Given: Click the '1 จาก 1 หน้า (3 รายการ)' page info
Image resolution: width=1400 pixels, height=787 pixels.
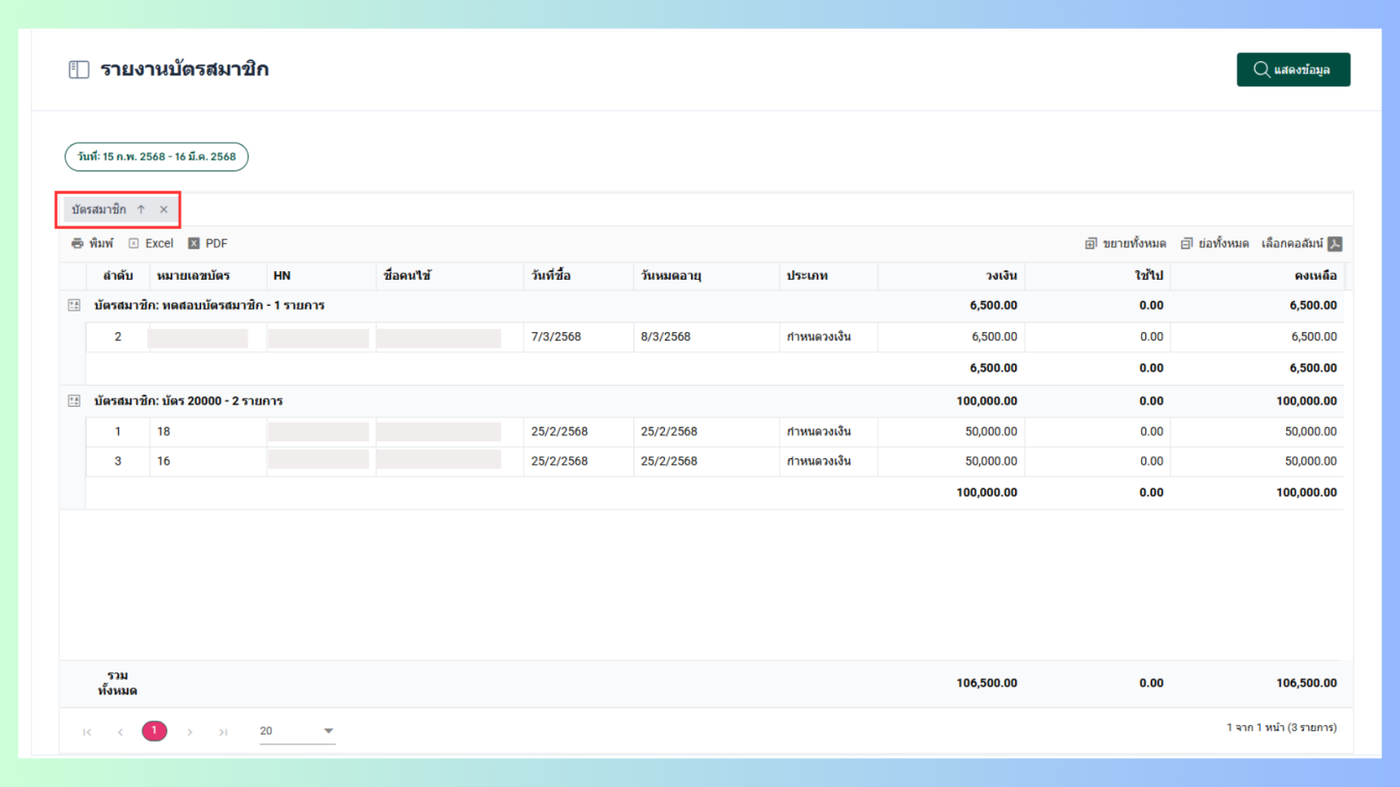Looking at the screenshot, I should [x=1282, y=728].
